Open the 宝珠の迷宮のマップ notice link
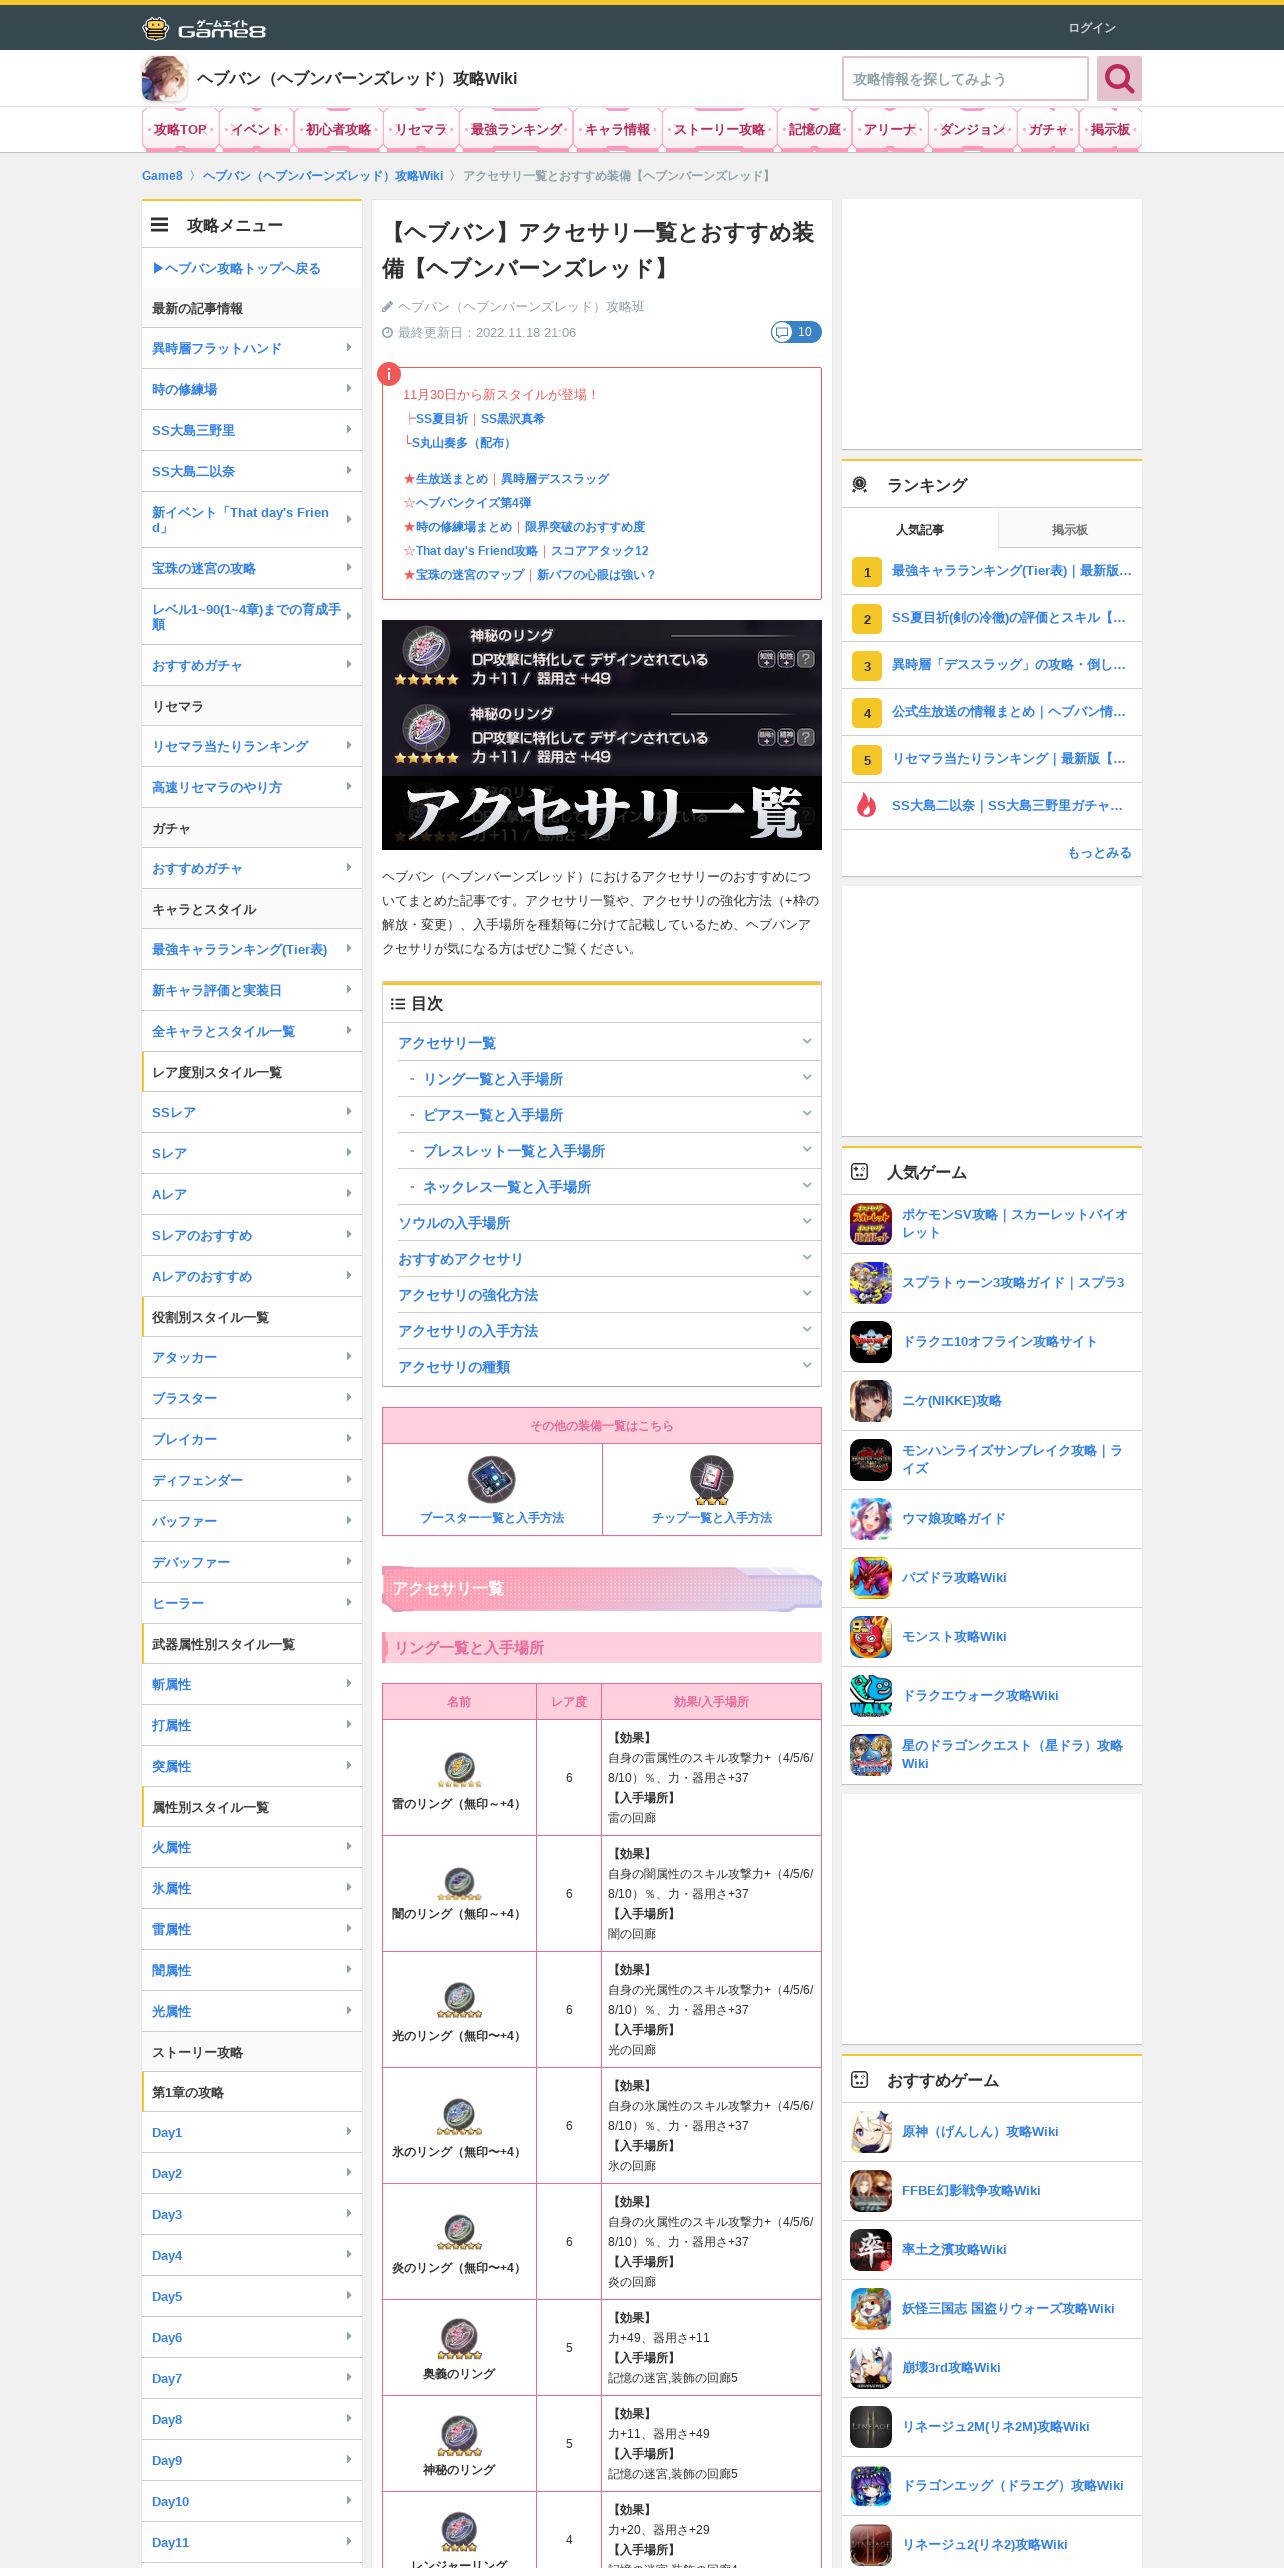 (470, 575)
